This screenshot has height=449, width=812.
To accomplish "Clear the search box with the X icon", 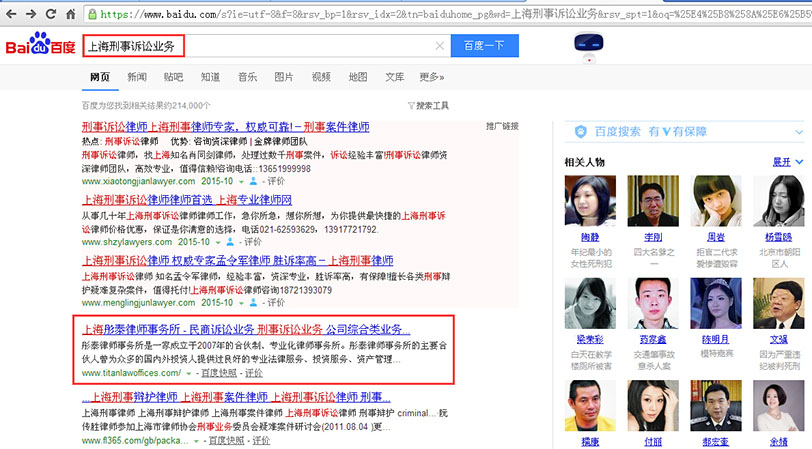I will pyautogui.click(x=440, y=46).
